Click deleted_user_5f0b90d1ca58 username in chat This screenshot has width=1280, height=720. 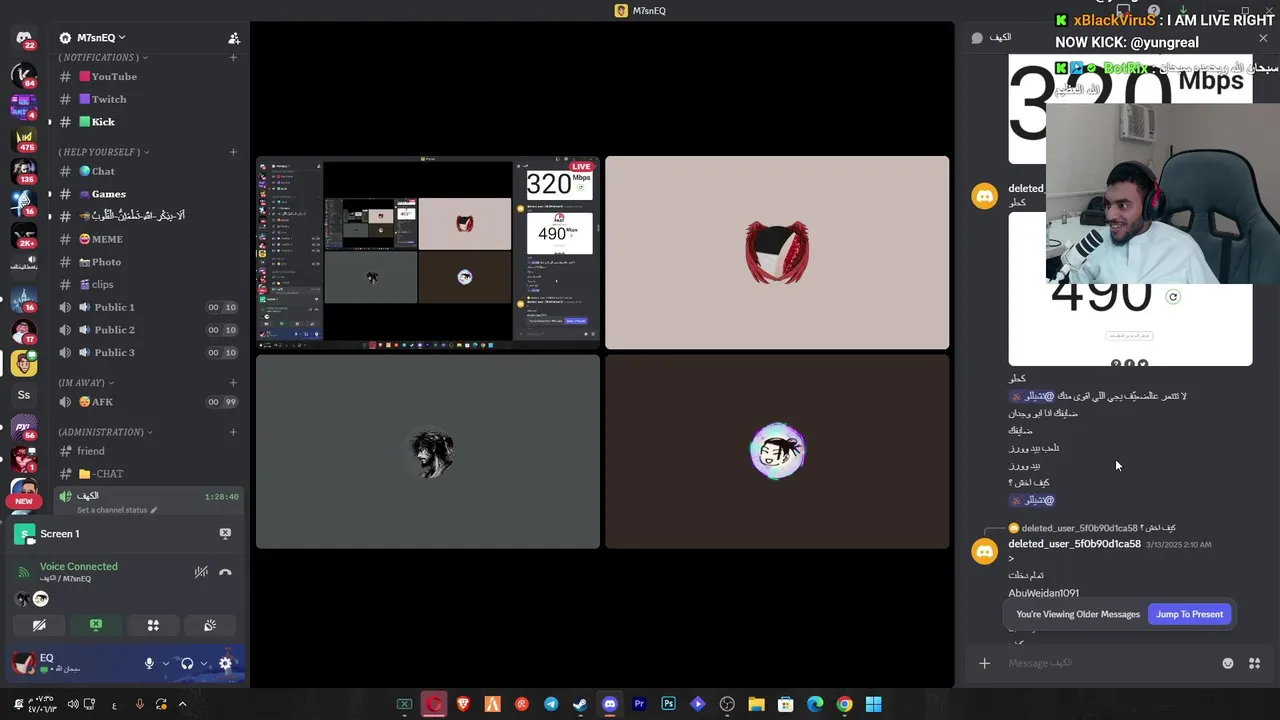coord(1074,544)
